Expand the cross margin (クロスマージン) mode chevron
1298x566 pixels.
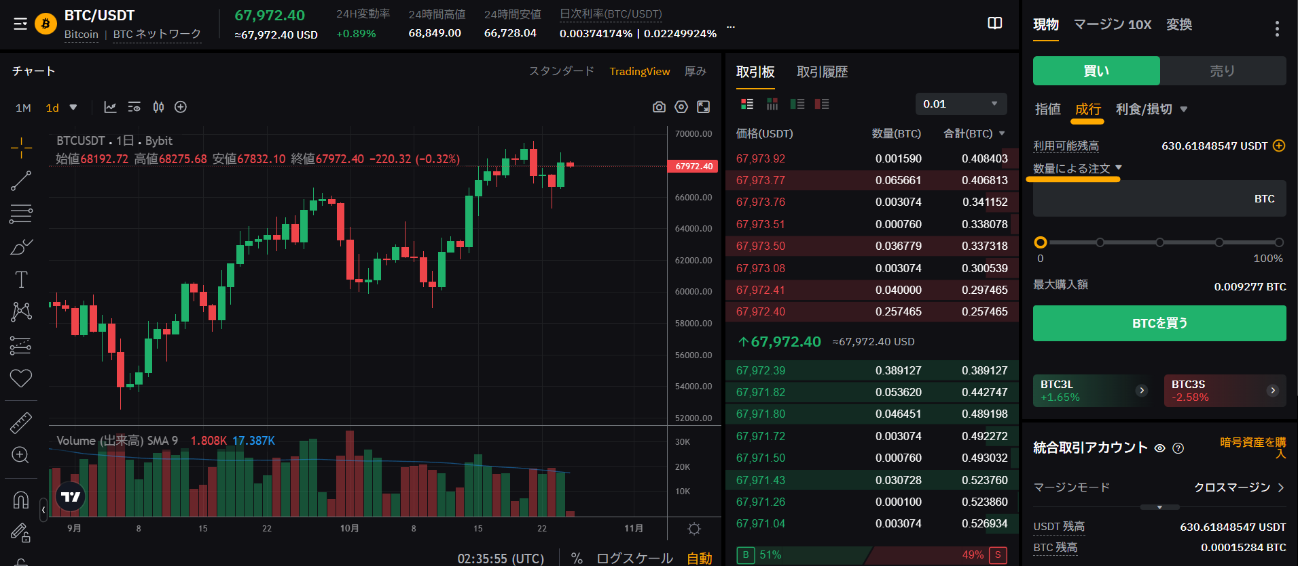tap(1281, 488)
